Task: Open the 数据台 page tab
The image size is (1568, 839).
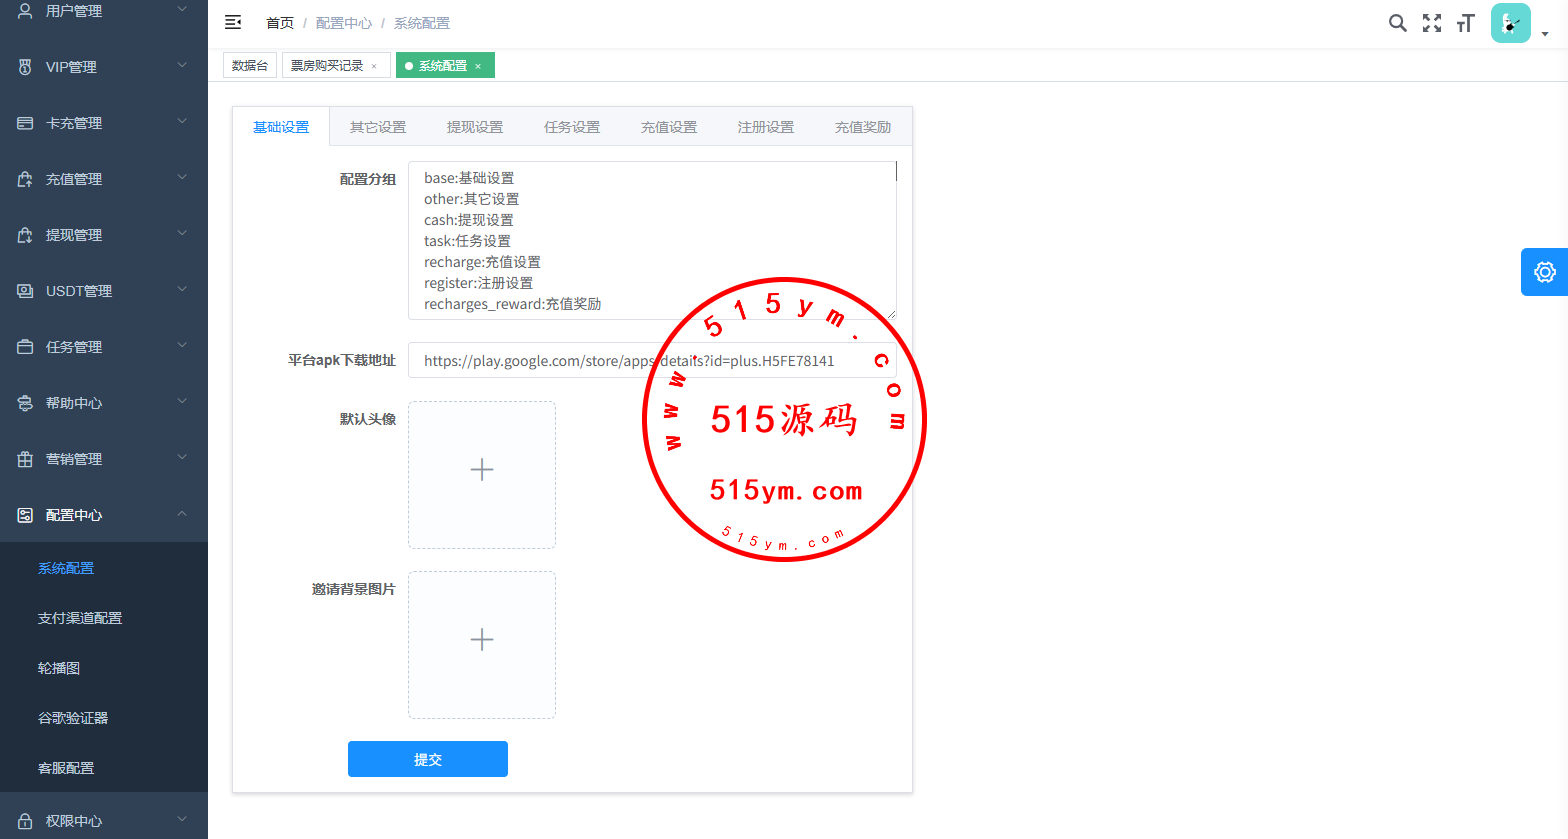Action: pos(250,66)
